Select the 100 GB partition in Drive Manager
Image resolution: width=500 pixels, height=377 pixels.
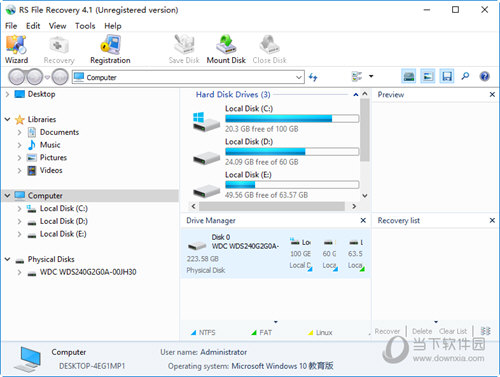301,254
